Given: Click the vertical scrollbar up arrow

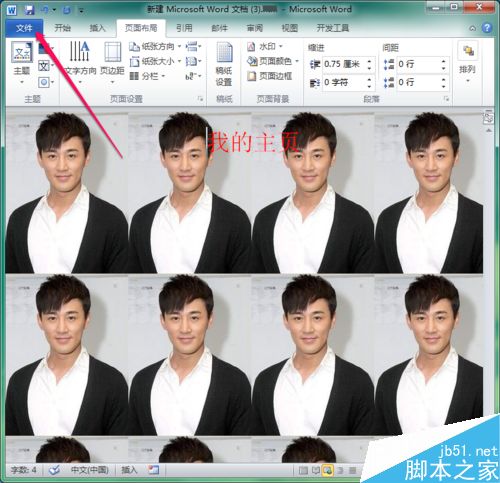Looking at the screenshot, I should coord(489,131).
